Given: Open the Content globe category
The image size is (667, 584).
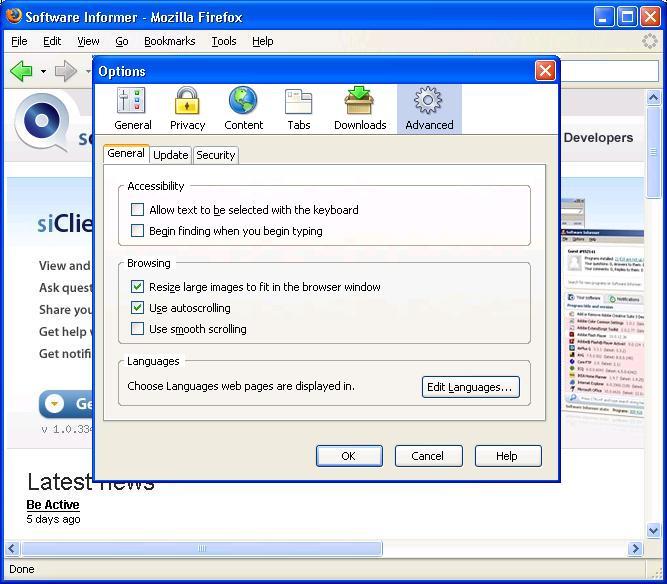Looking at the screenshot, I should tap(243, 109).
